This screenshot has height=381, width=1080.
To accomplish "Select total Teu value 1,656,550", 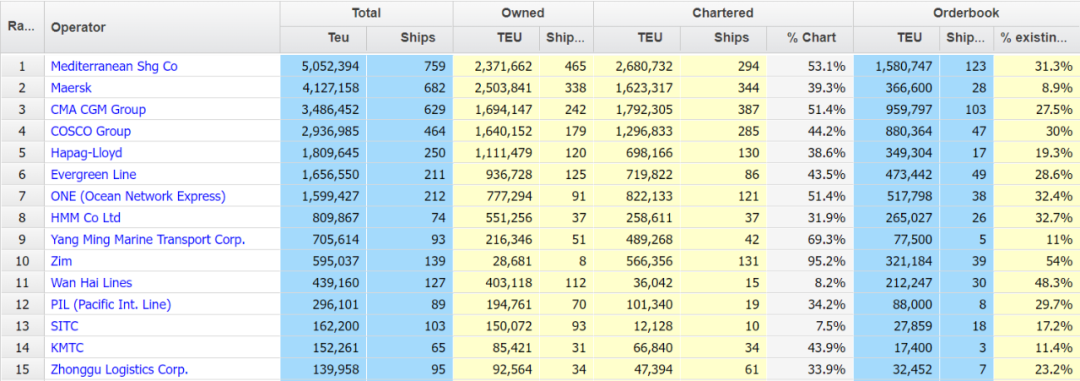I will pyautogui.click(x=331, y=174).
